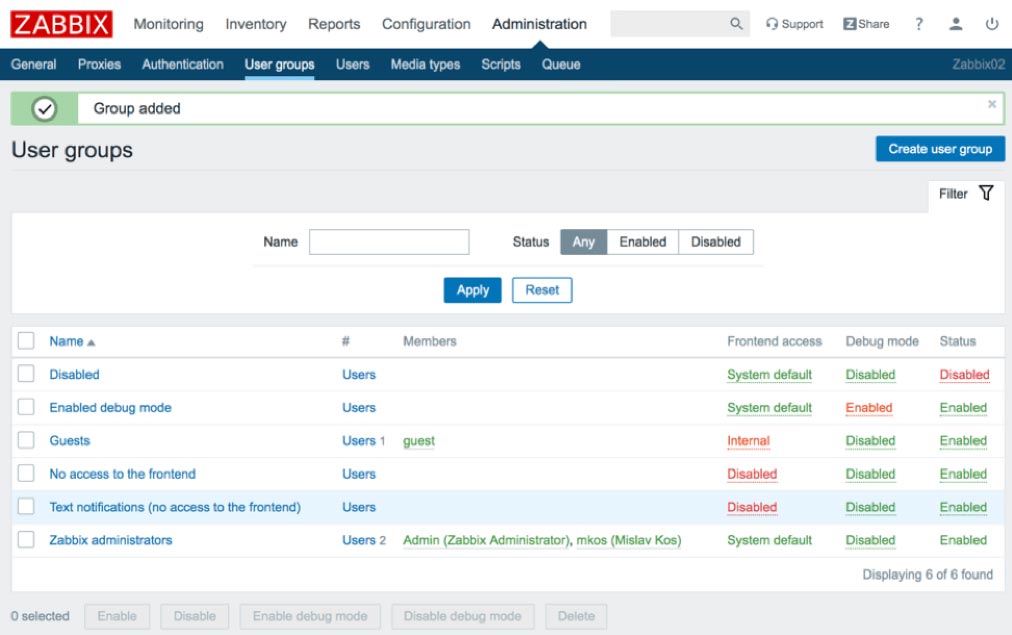Check the Zabbix administrators row checkbox

[x=26, y=539]
